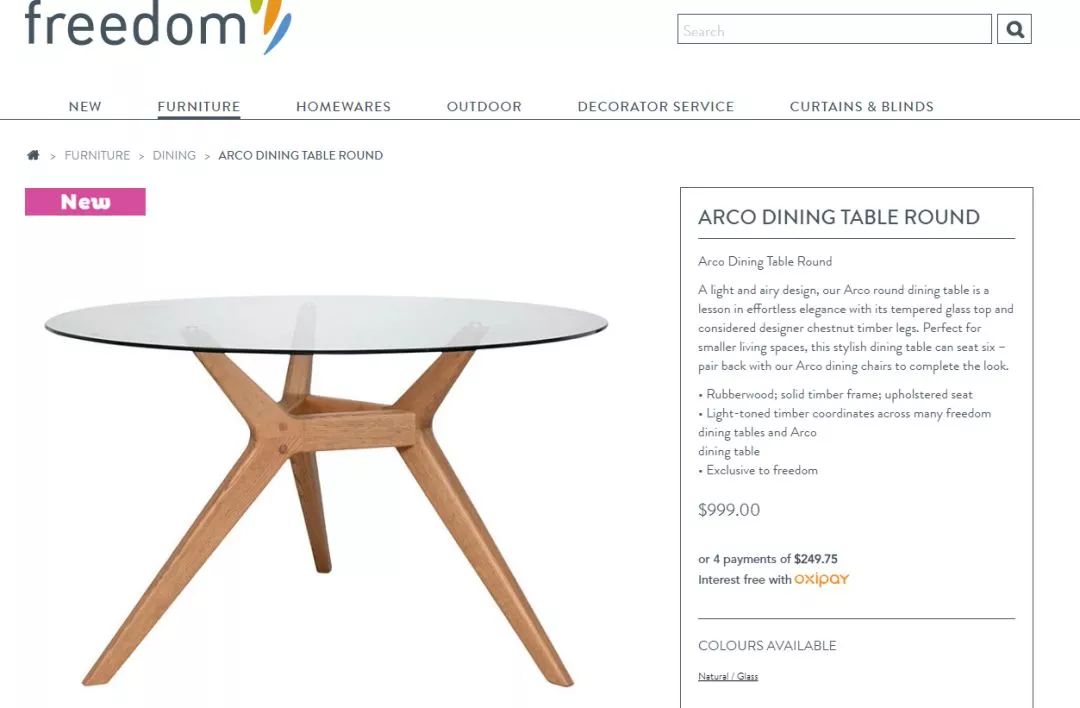Click the home icon in breadcrumb

(x=33, y=155)
